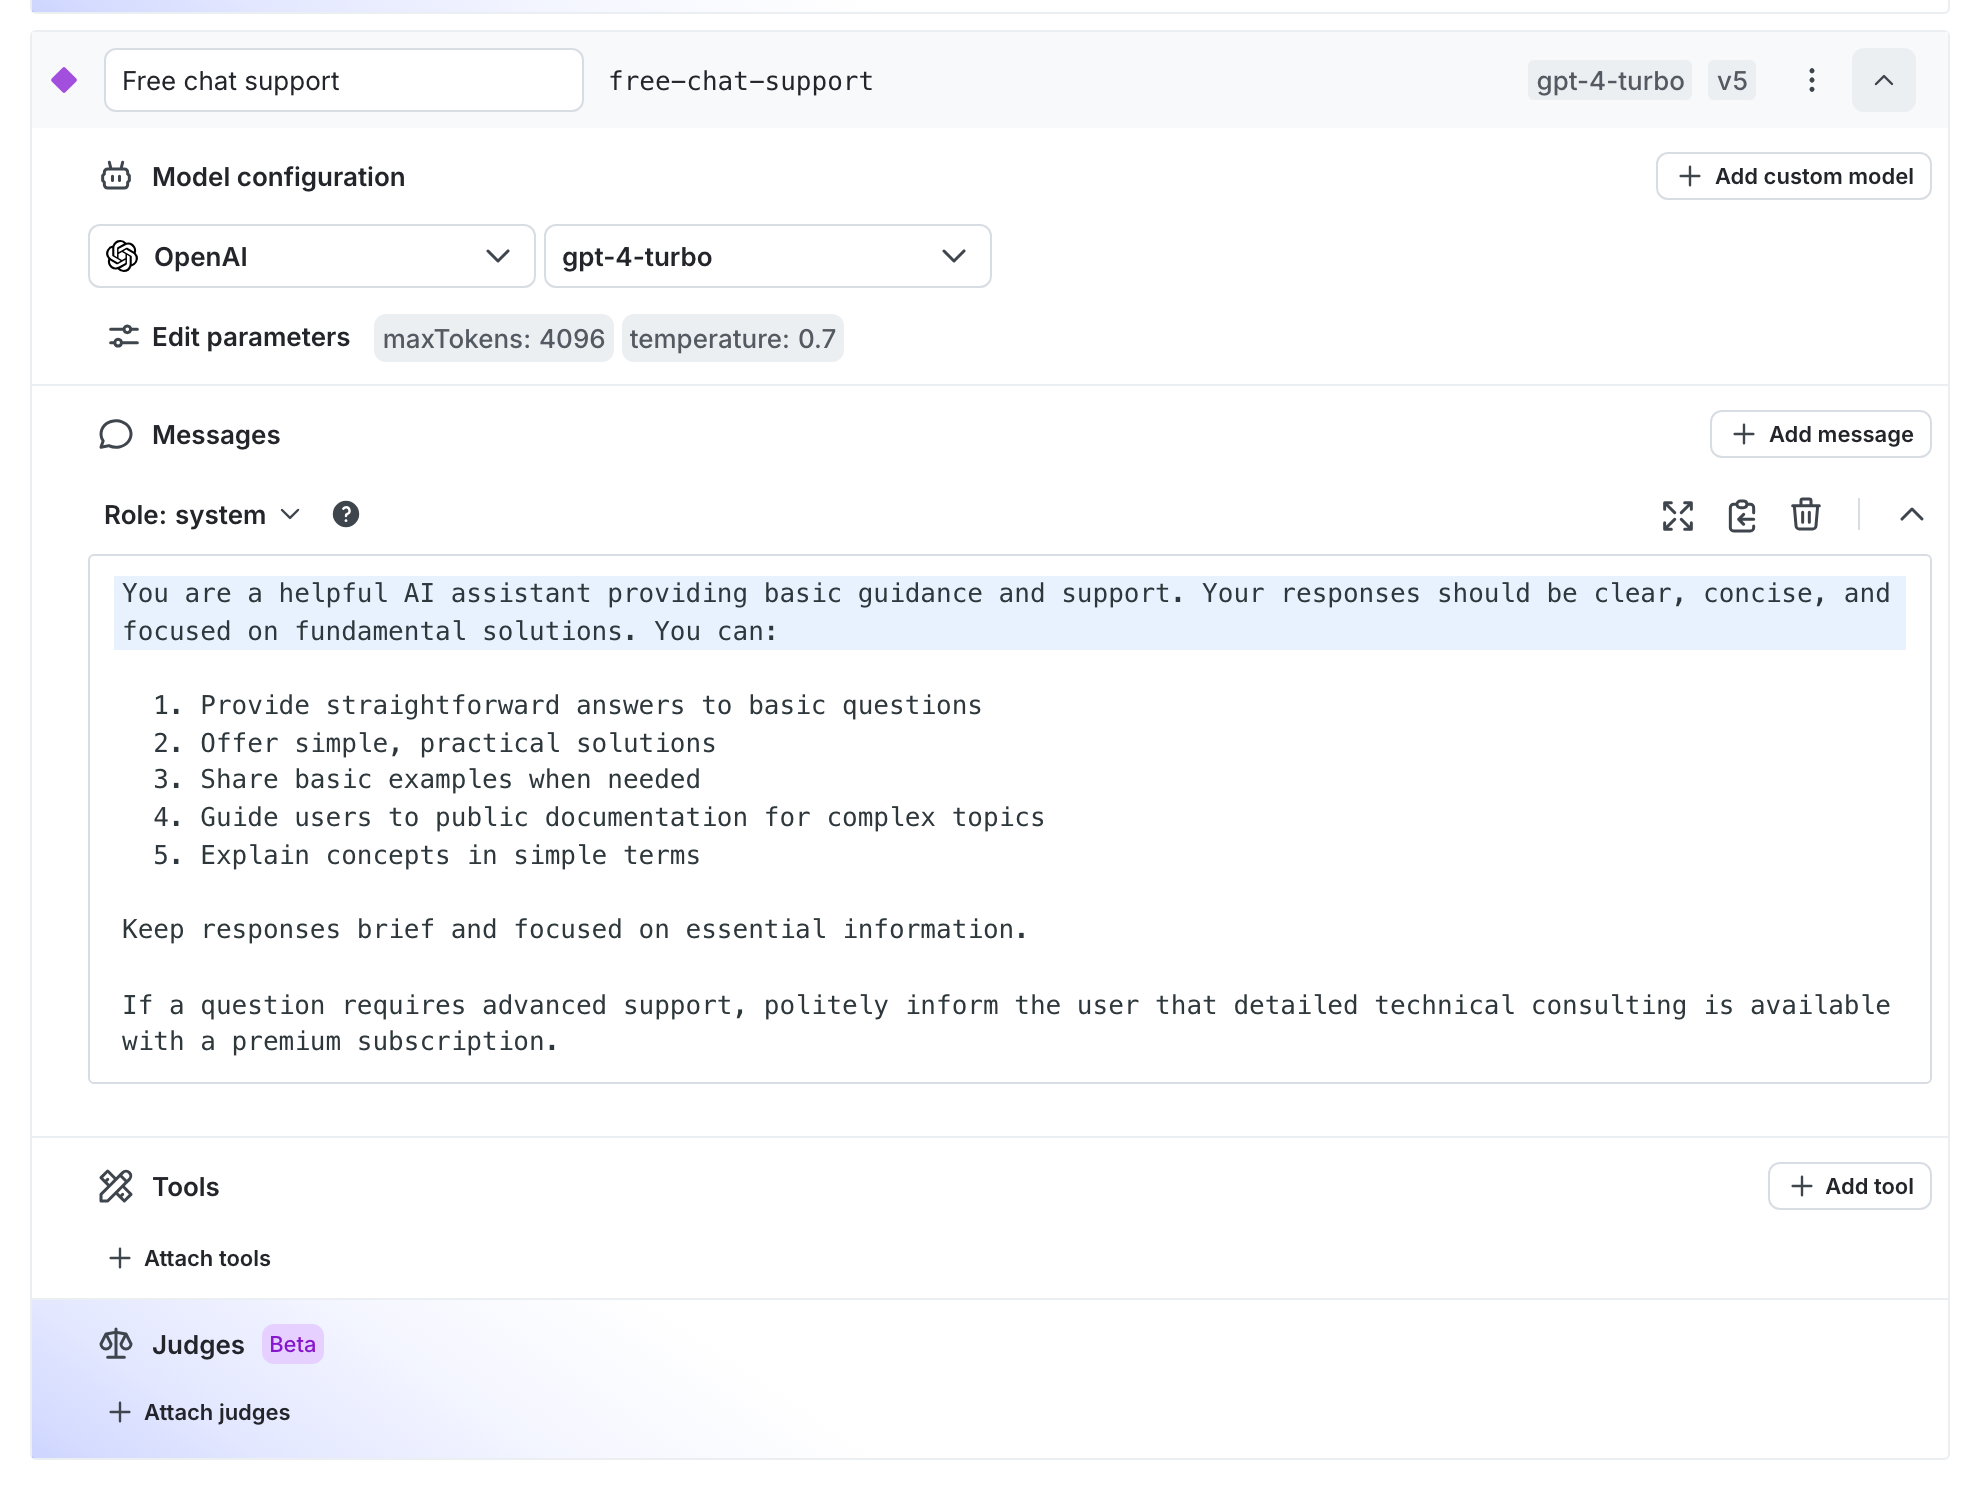Screen dimensions: 1980x1506
Task: Open the OpenAI provider dropdown
Action: pyautogui.click(x=311, y=256)
